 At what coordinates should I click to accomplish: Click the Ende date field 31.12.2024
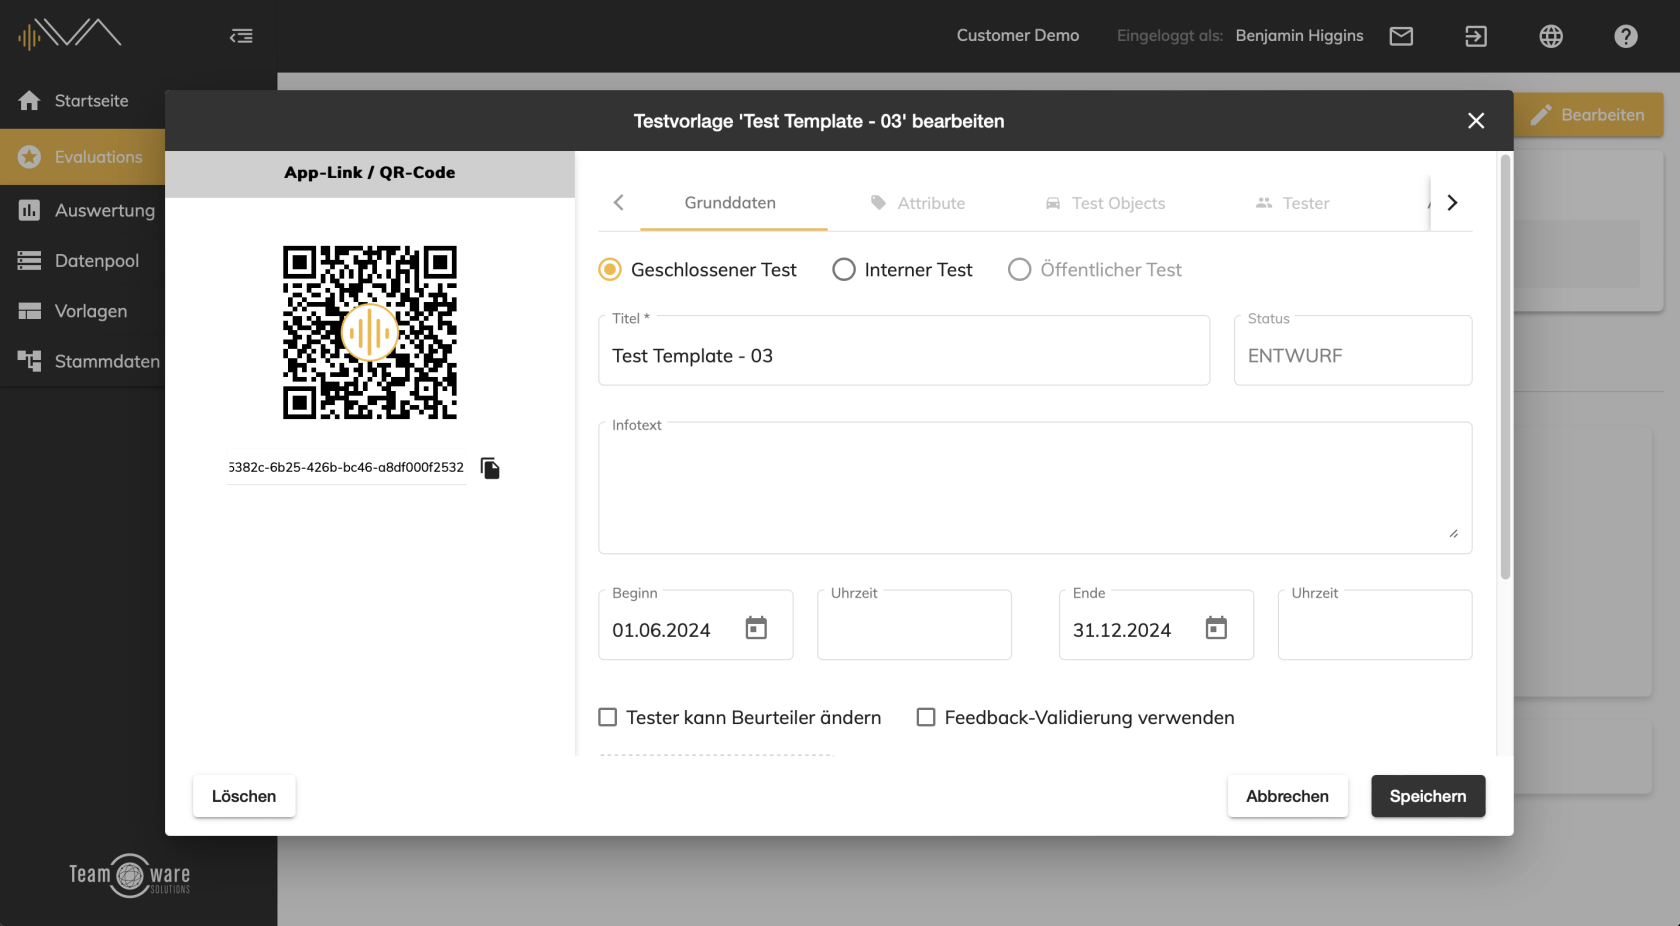(1156, 625)
